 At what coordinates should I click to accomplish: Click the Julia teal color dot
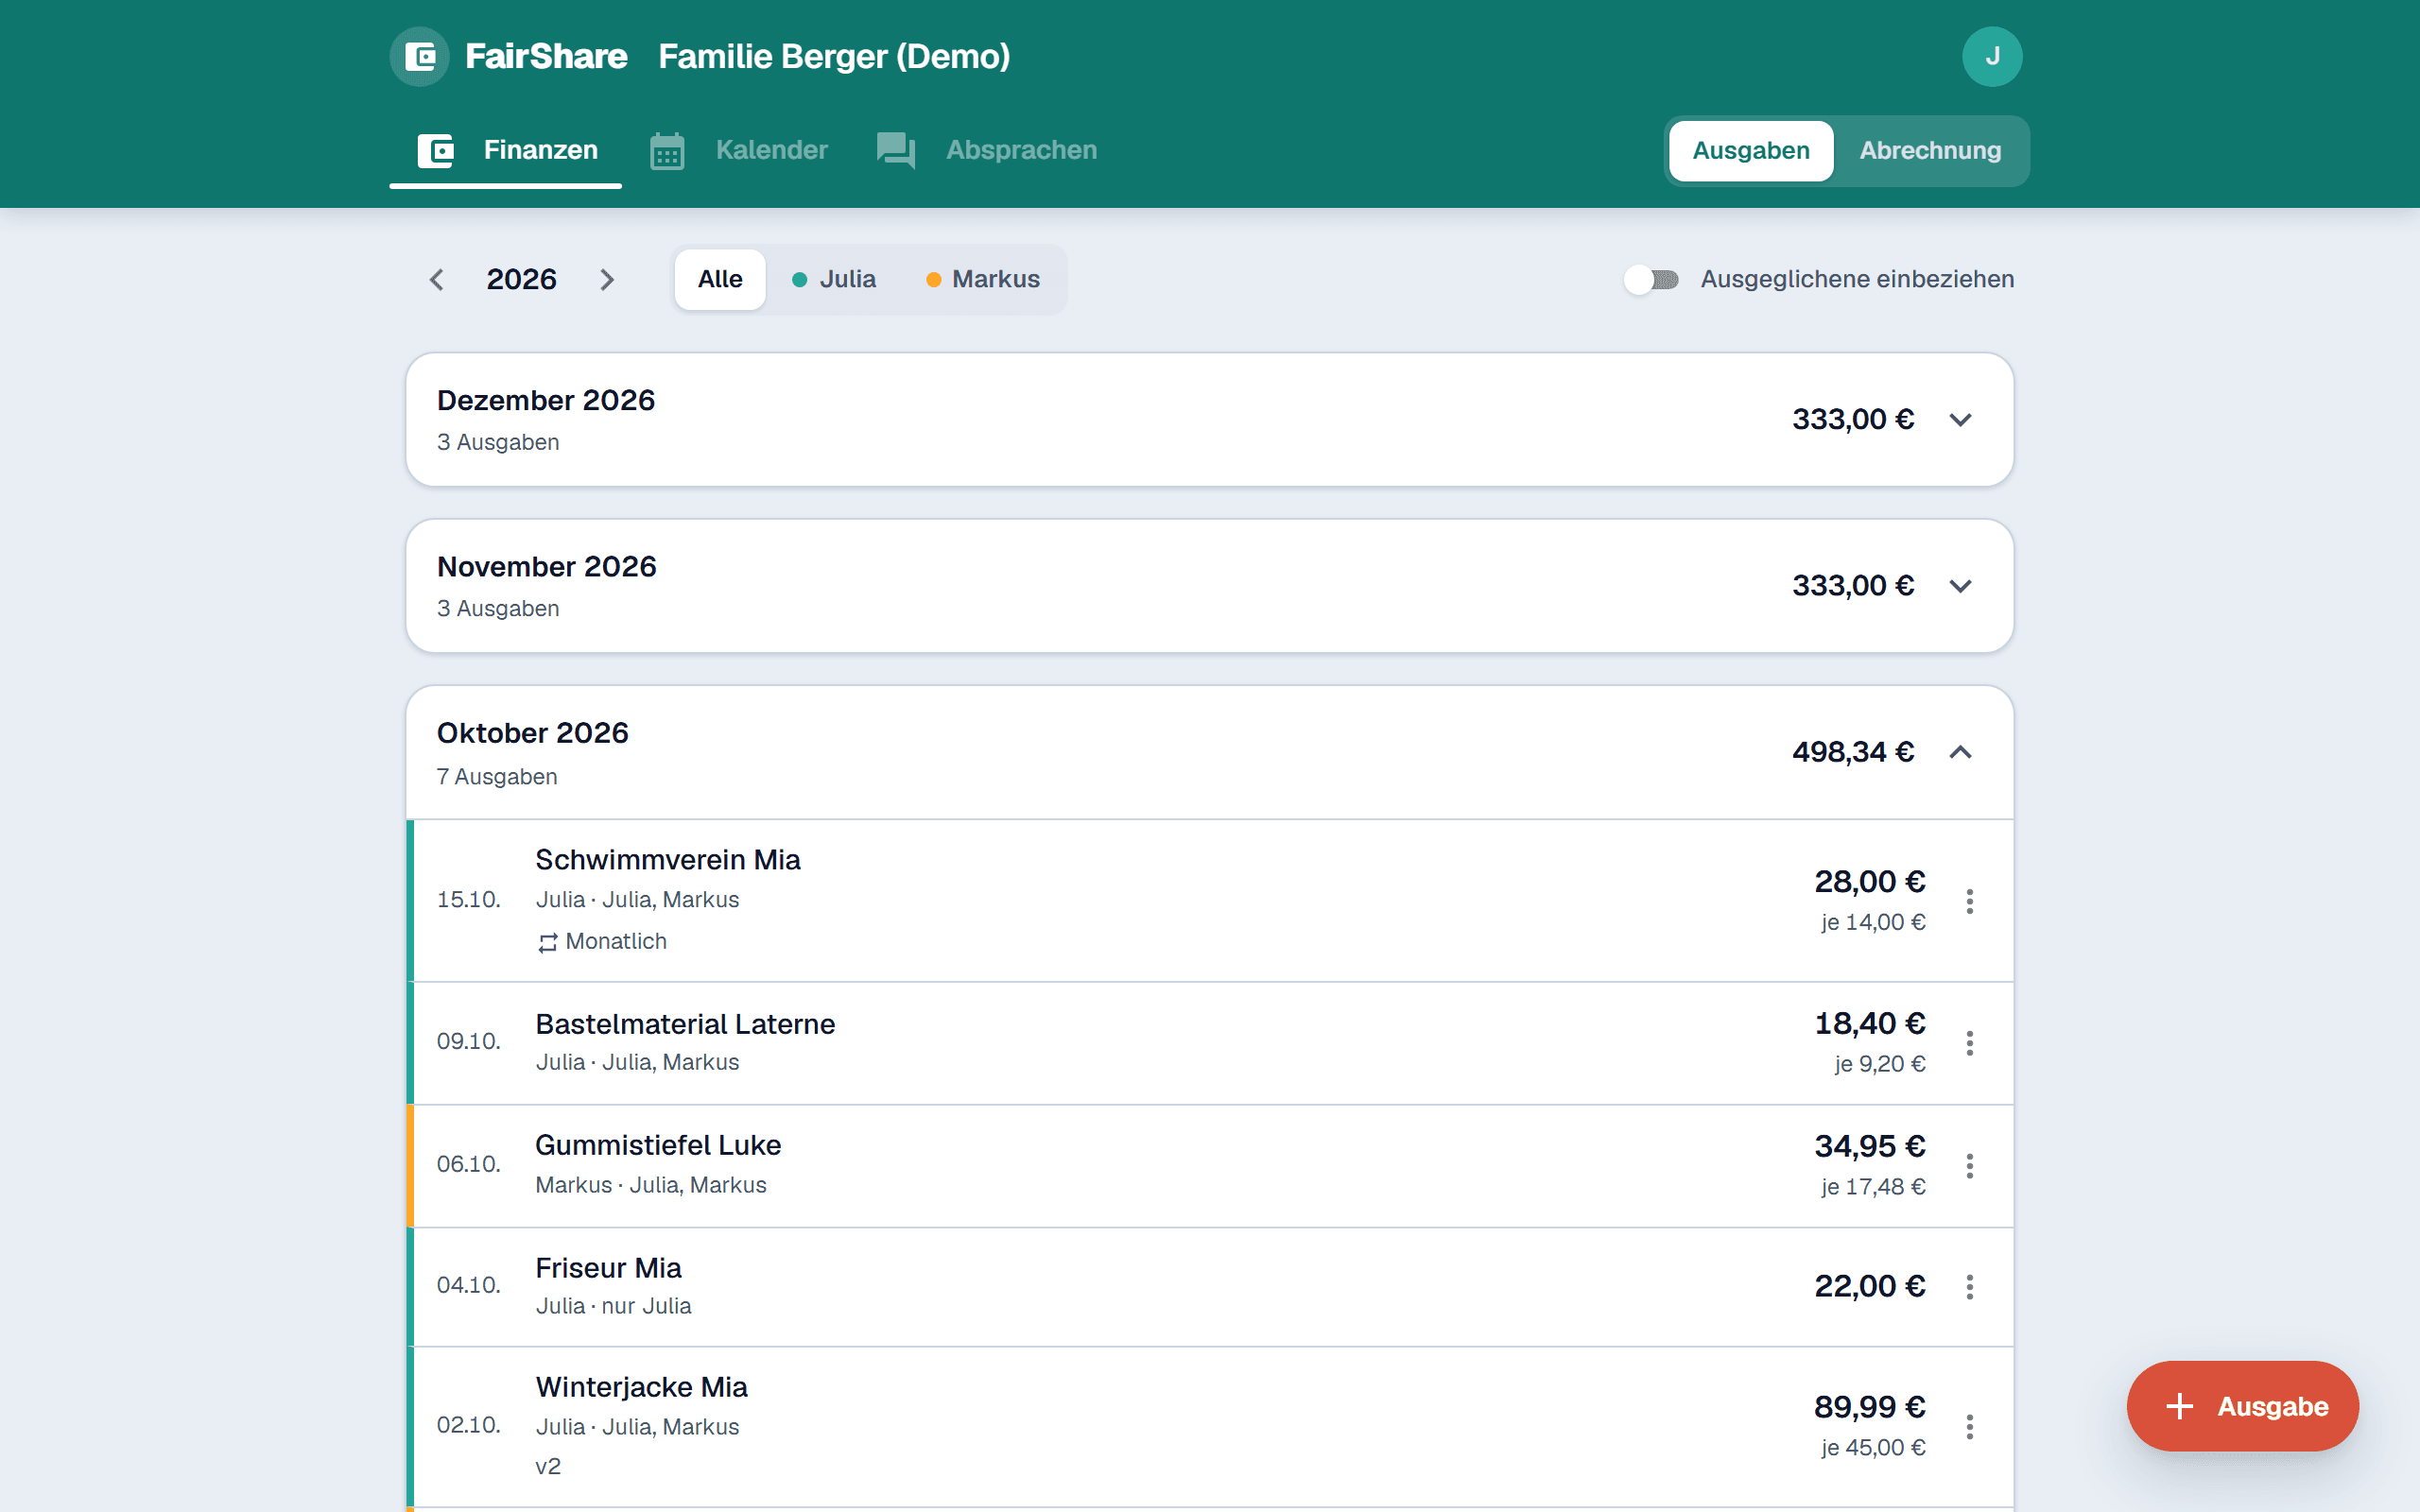click(799, 280)
